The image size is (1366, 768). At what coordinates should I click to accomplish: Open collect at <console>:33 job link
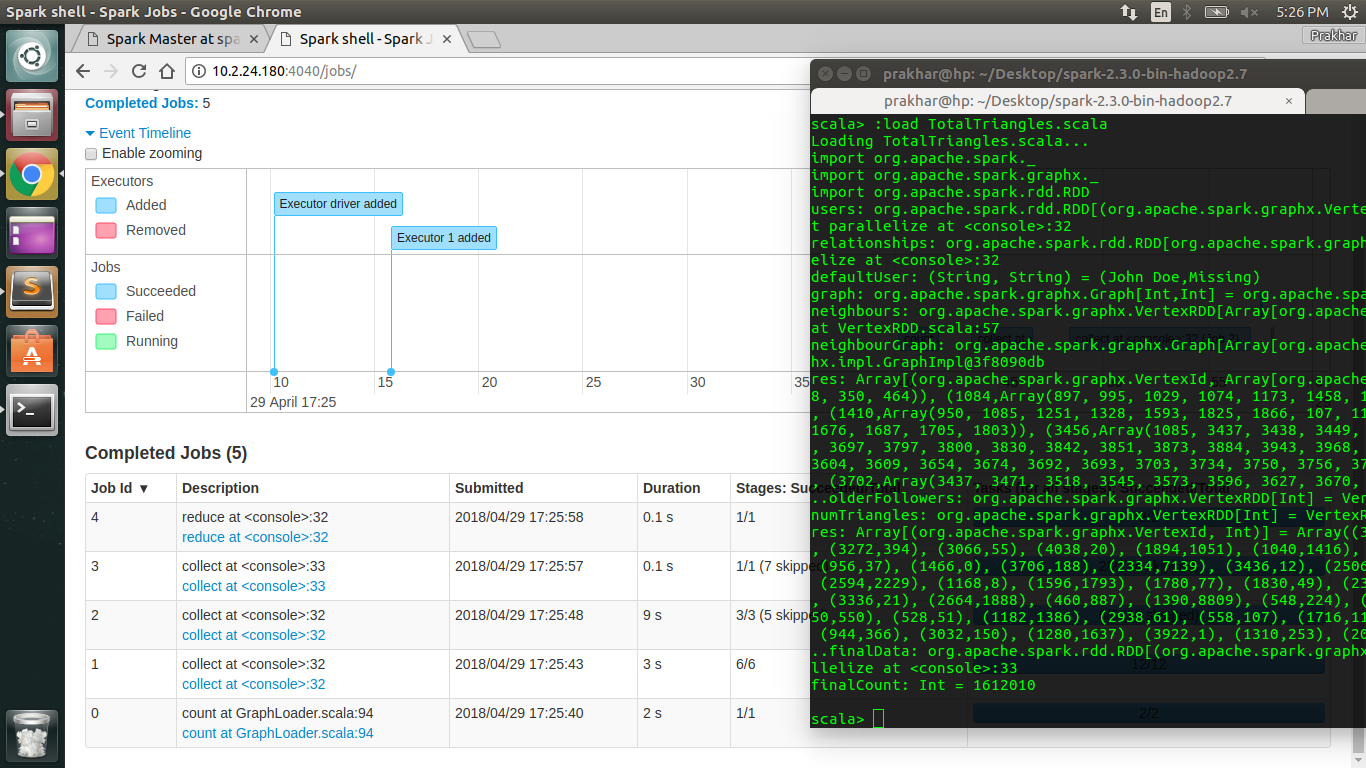pyautogui.click(x=254, y=586)
